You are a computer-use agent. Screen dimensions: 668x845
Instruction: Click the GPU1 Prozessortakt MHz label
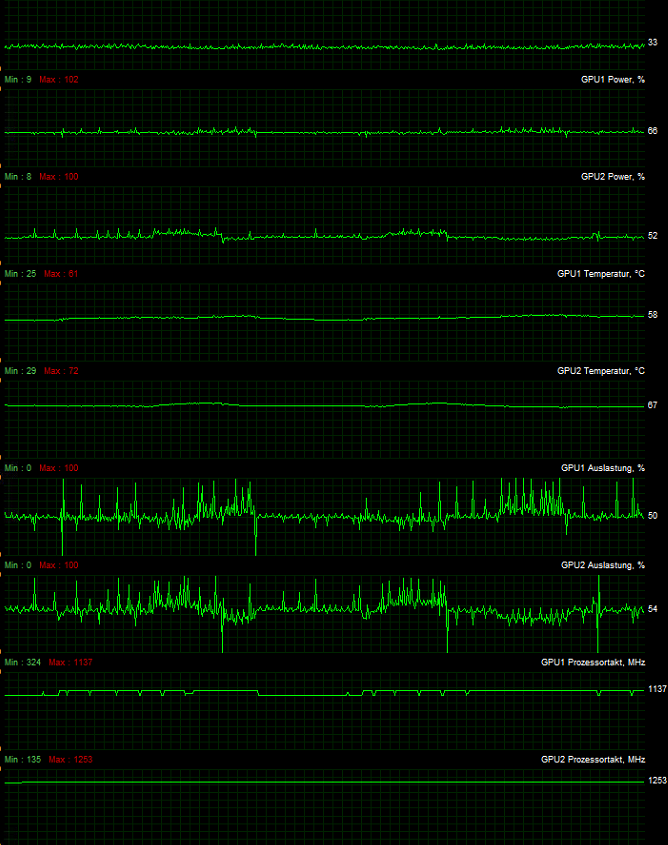[592, 662]
